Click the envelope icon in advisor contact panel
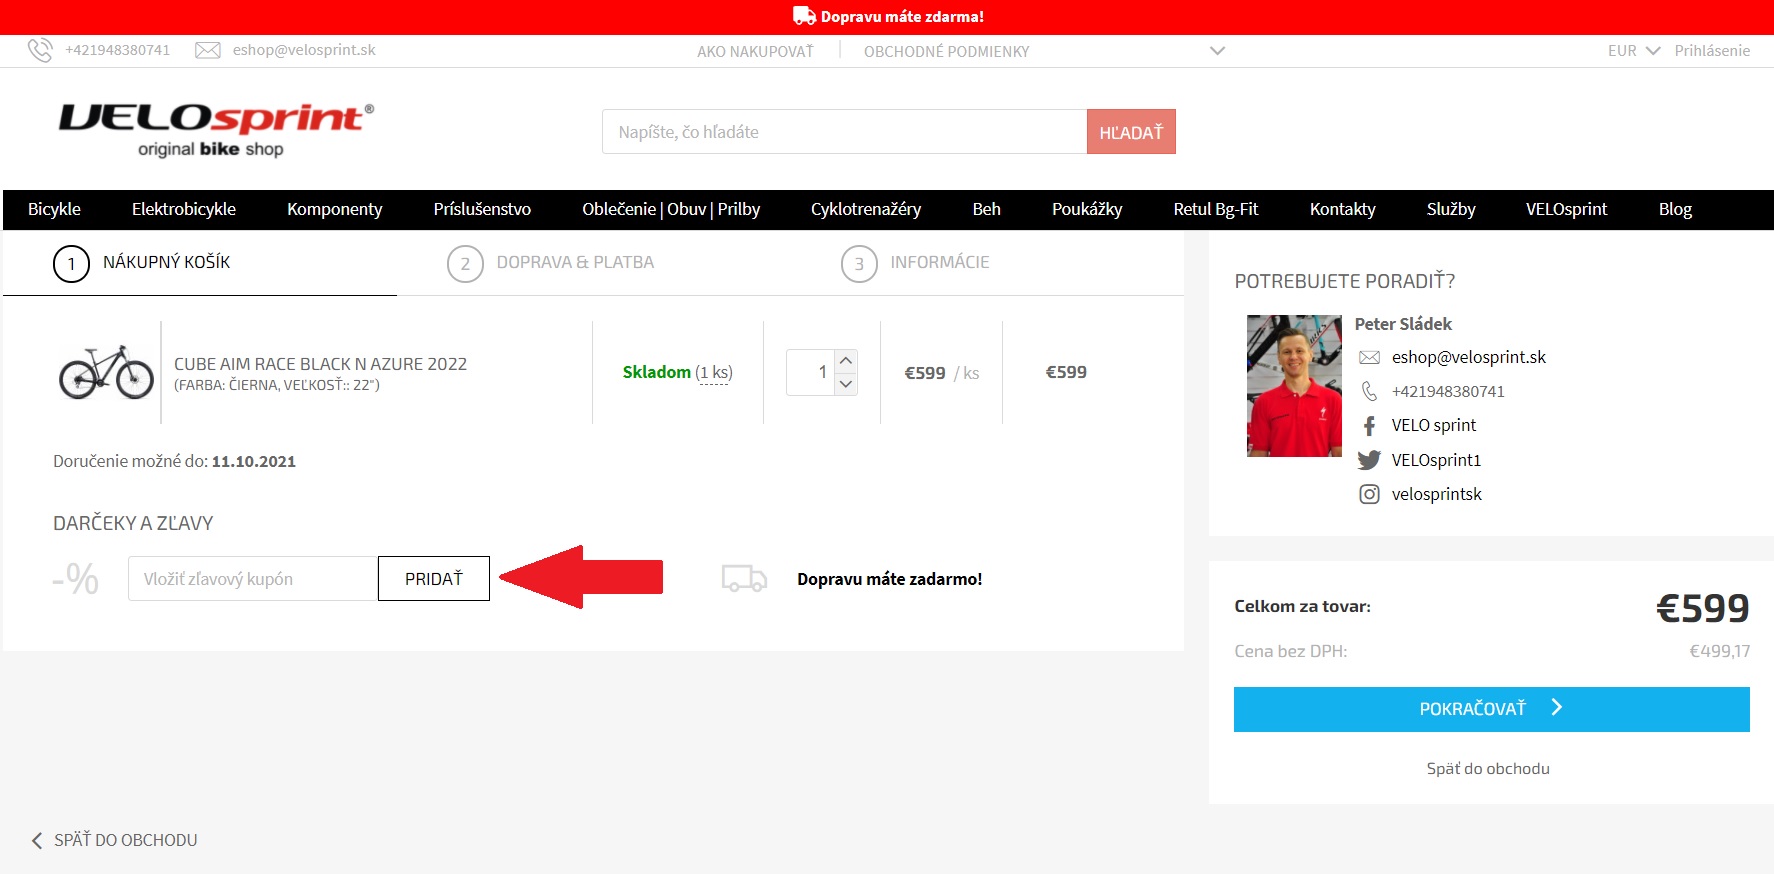 coord(1369,357)
